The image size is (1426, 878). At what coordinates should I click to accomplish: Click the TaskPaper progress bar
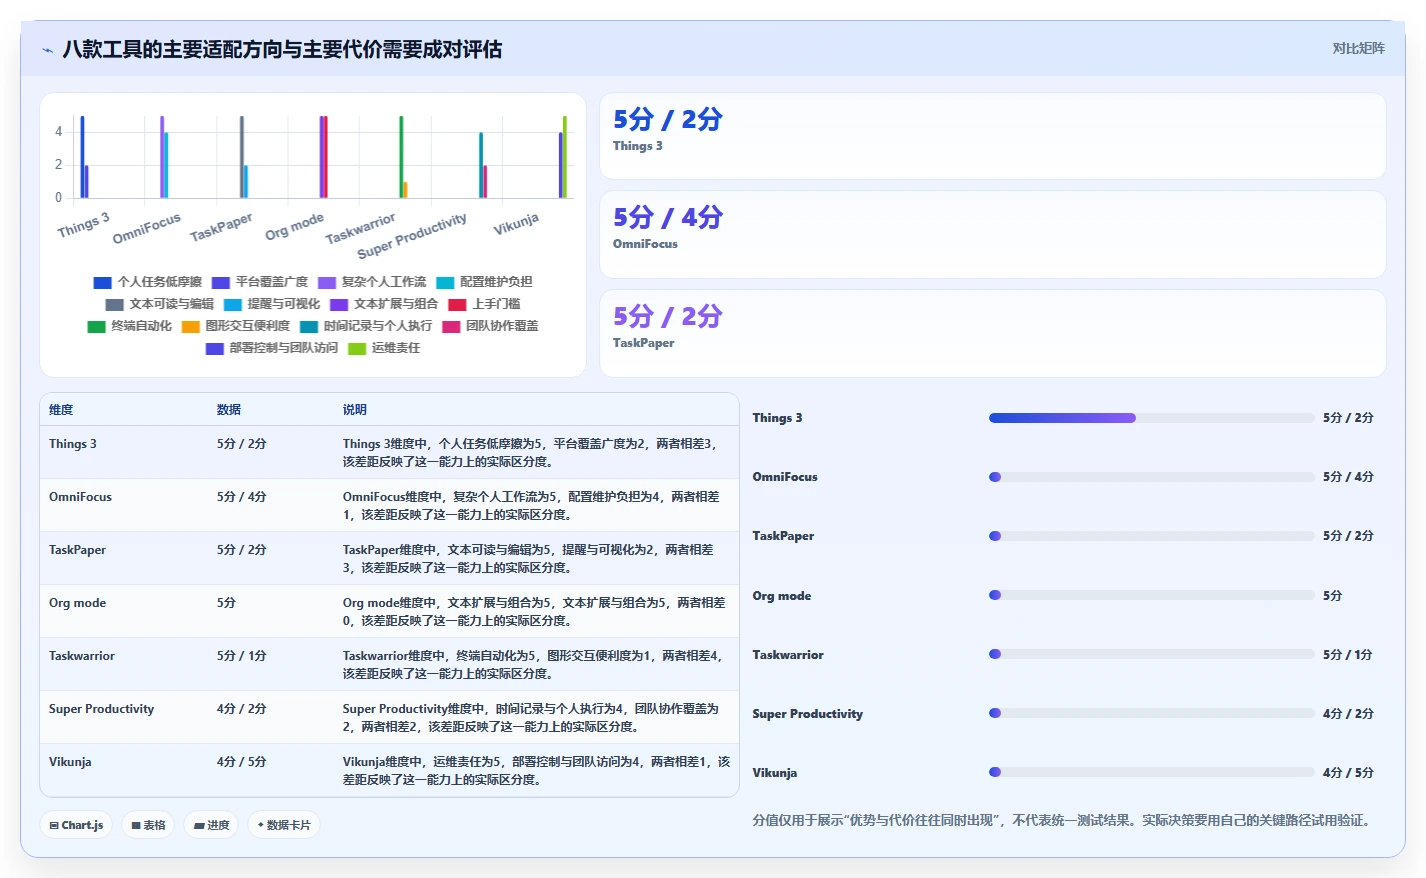pyautogui.click(x=1151, y=536)
